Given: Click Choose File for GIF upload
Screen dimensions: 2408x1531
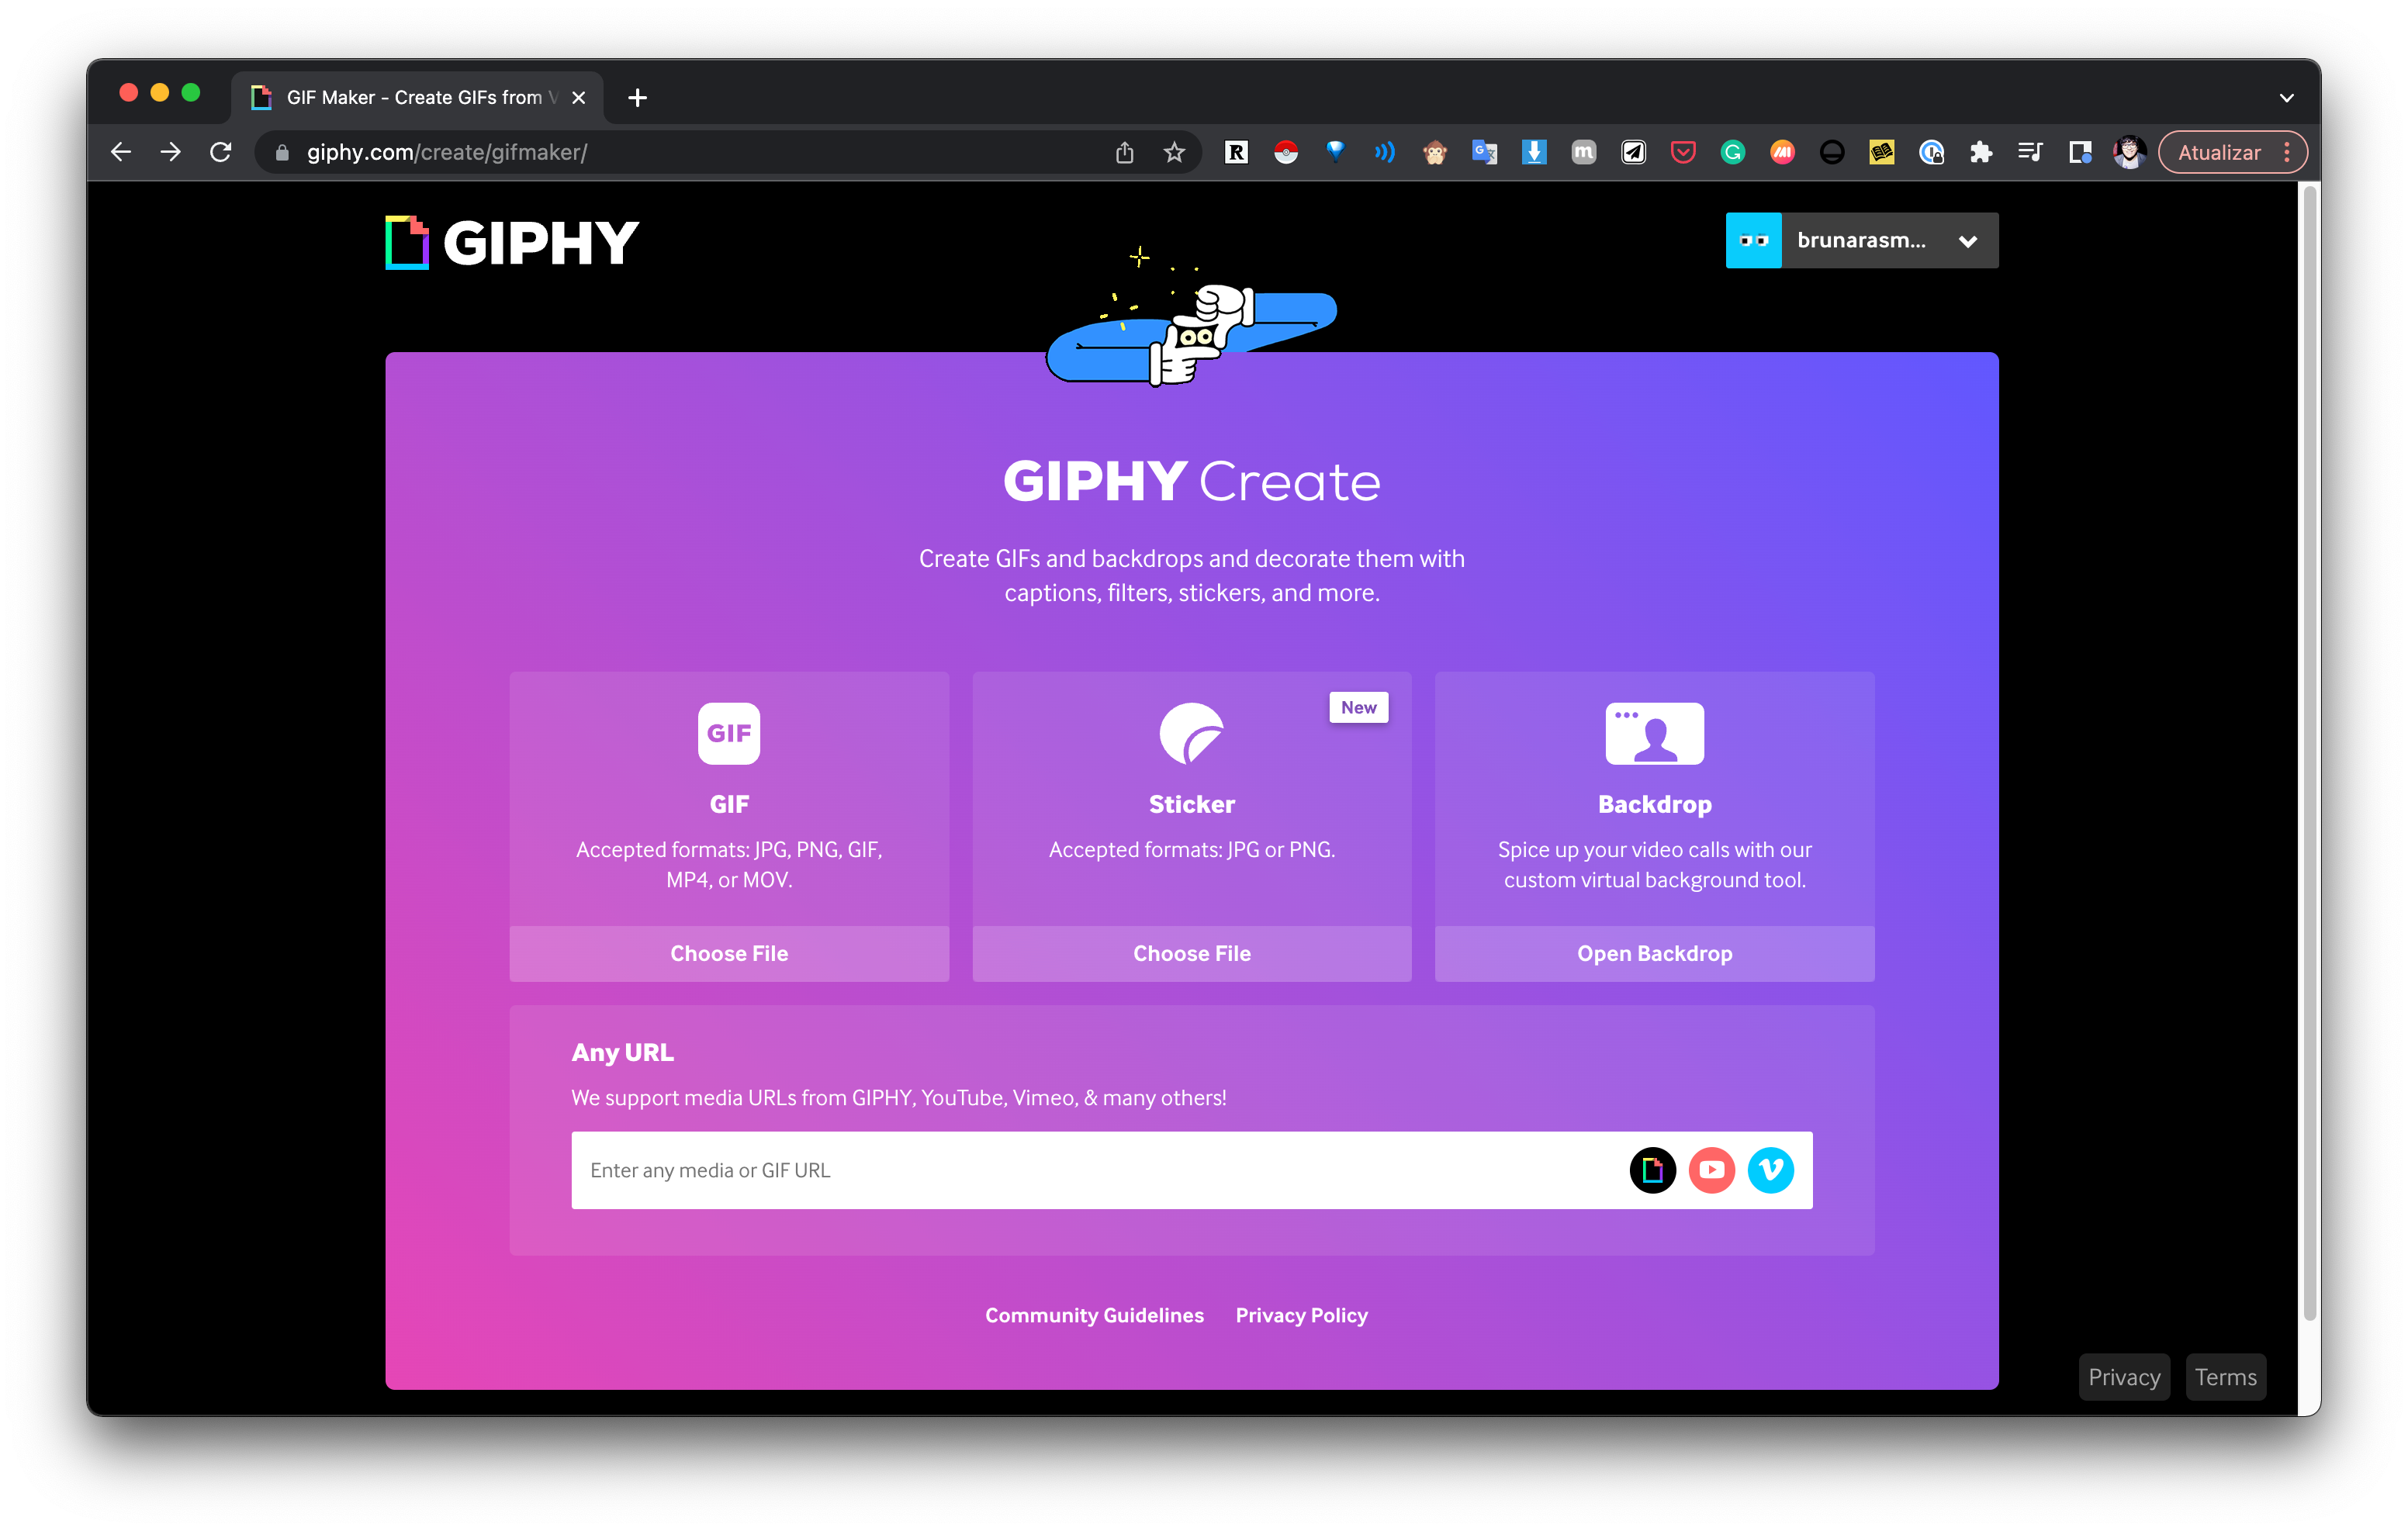Looking at the screenshot, I should click(x=728, y=954).
